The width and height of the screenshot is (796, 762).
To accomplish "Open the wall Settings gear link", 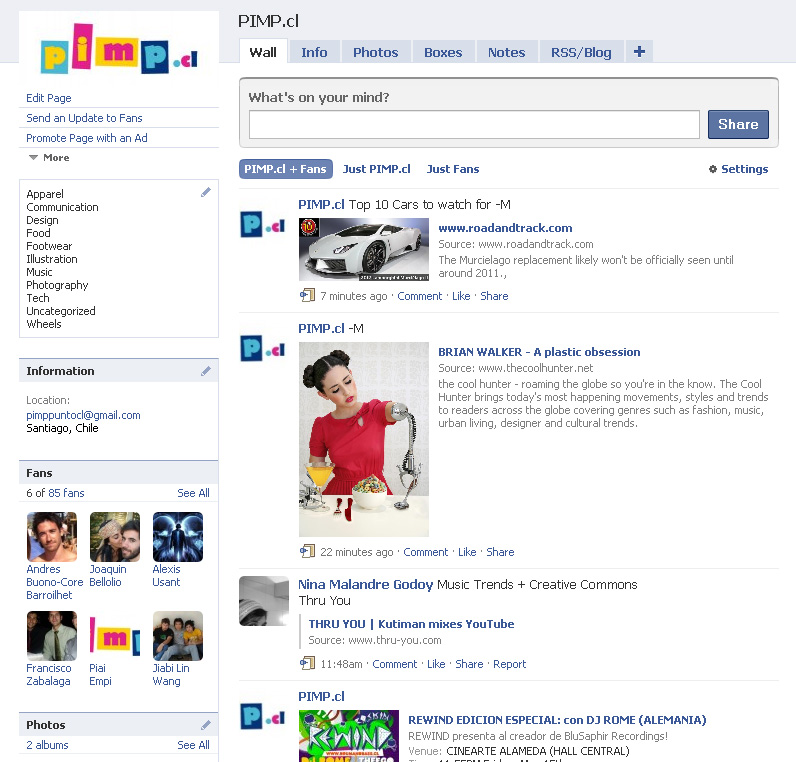I will [x=738, y=169].
